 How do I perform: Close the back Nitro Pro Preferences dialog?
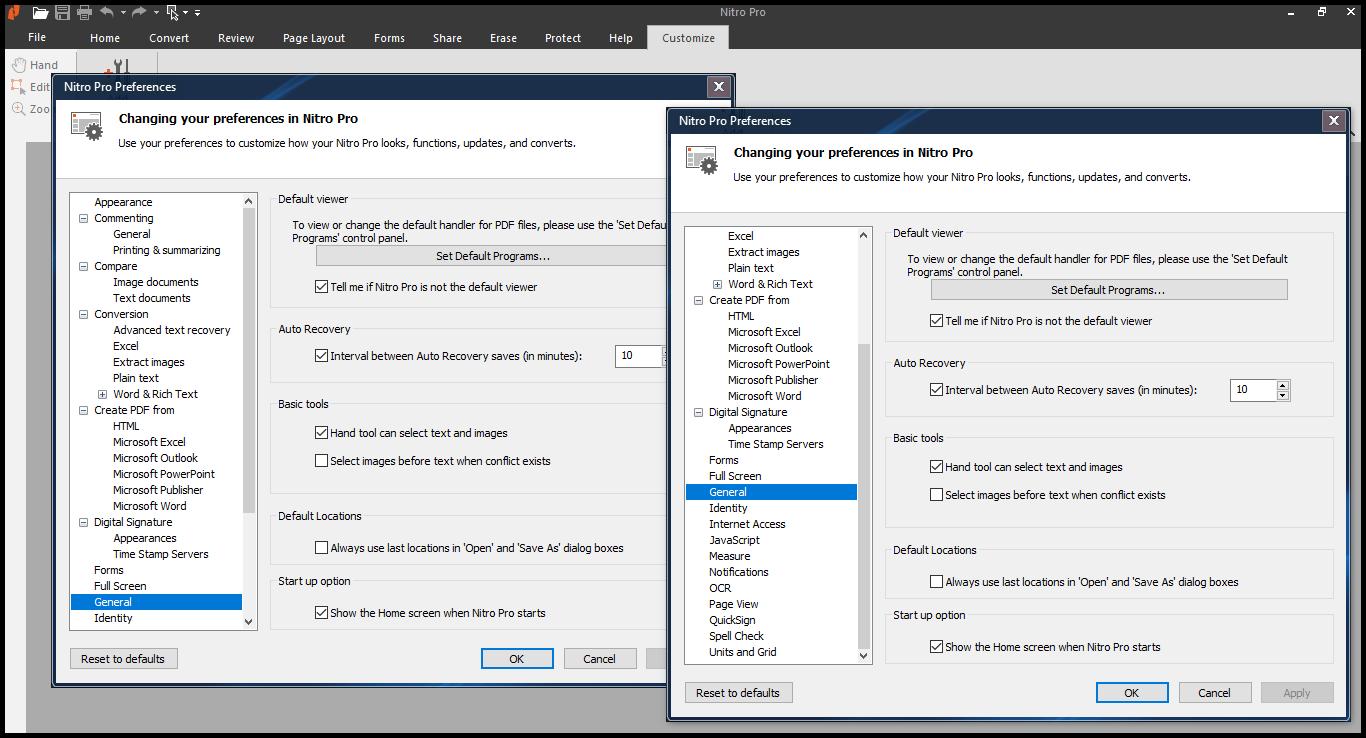(718, 86)
